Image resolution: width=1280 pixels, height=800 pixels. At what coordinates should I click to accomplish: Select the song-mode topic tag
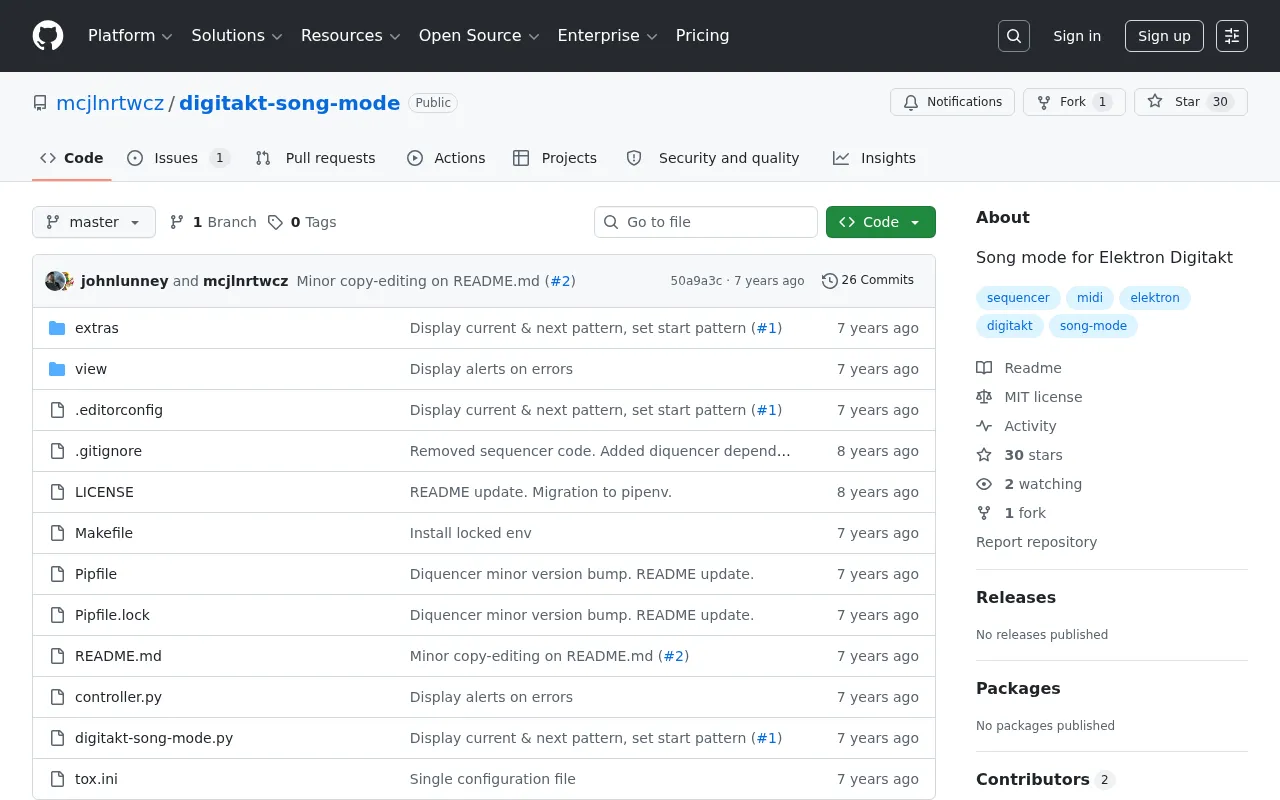[x=1093, y=326]
